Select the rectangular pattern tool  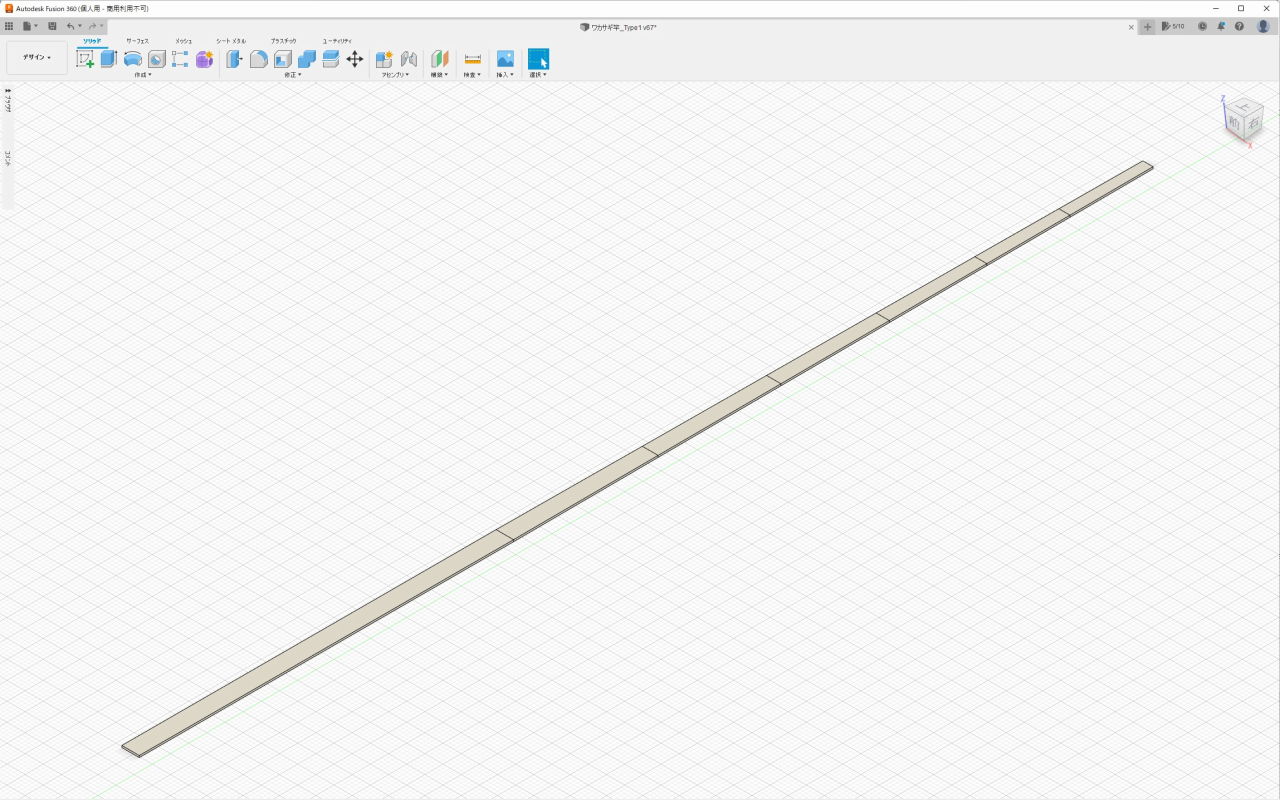[180, 59]
